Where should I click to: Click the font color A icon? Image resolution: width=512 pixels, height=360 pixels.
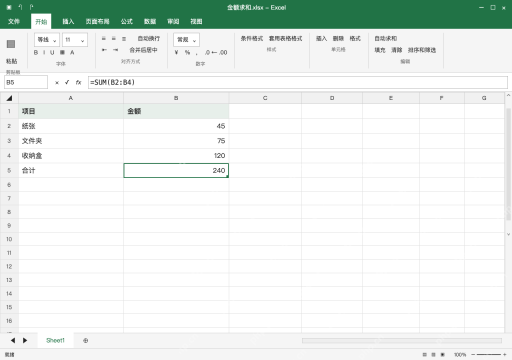pyautogui.click(x=72, y=52)
